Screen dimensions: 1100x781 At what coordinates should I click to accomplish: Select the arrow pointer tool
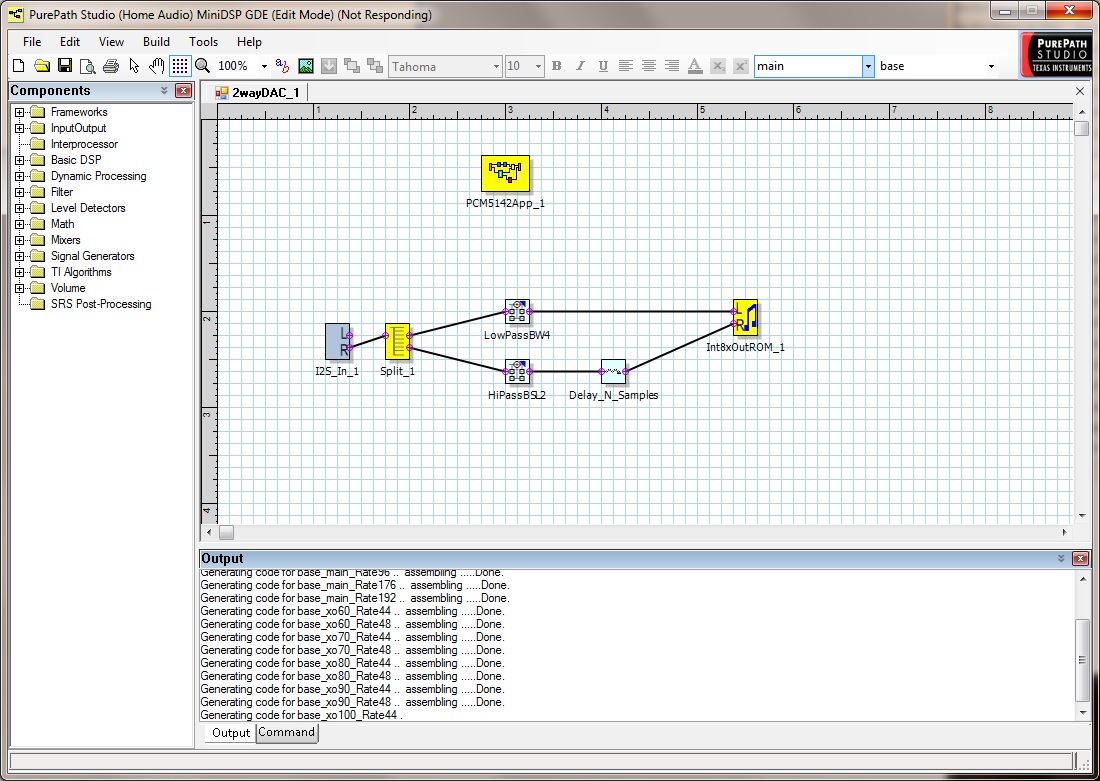[x=134, y=66]
